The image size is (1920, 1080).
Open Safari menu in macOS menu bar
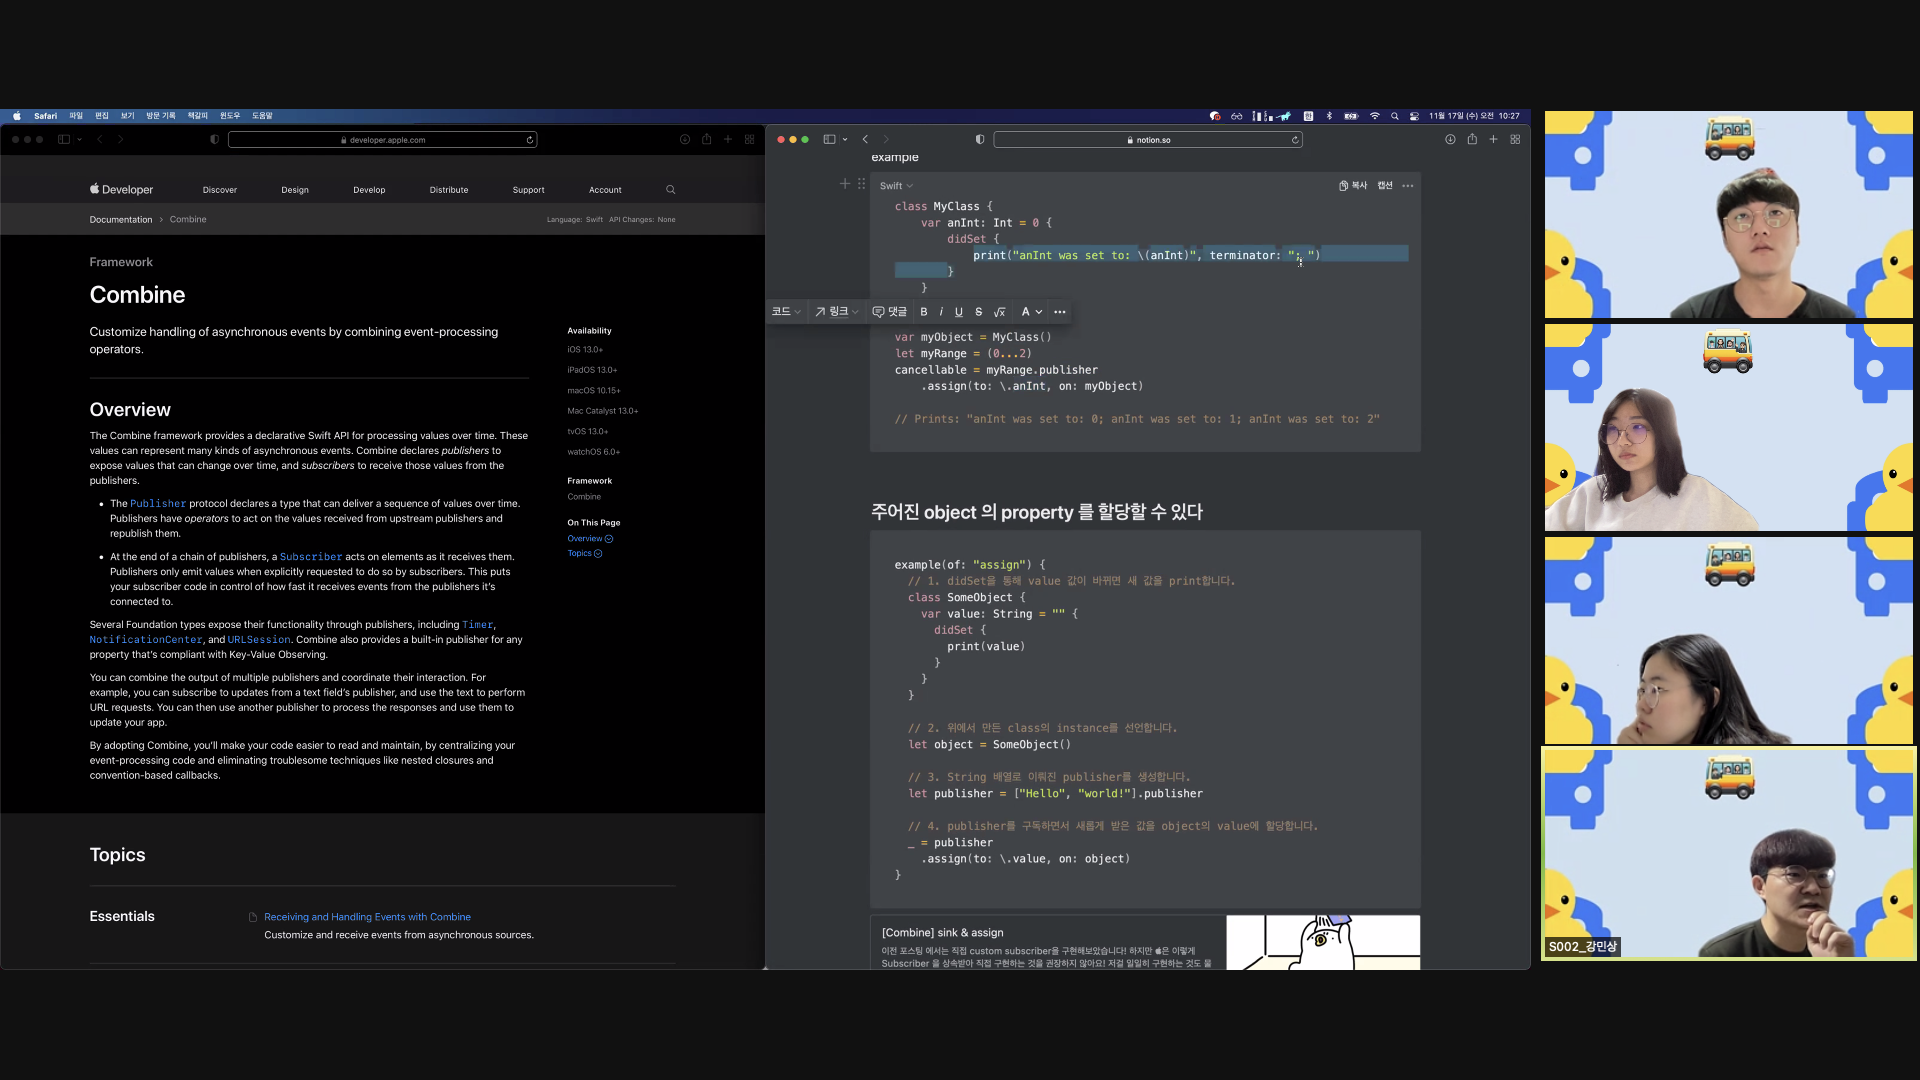click(x=45, y=116)
